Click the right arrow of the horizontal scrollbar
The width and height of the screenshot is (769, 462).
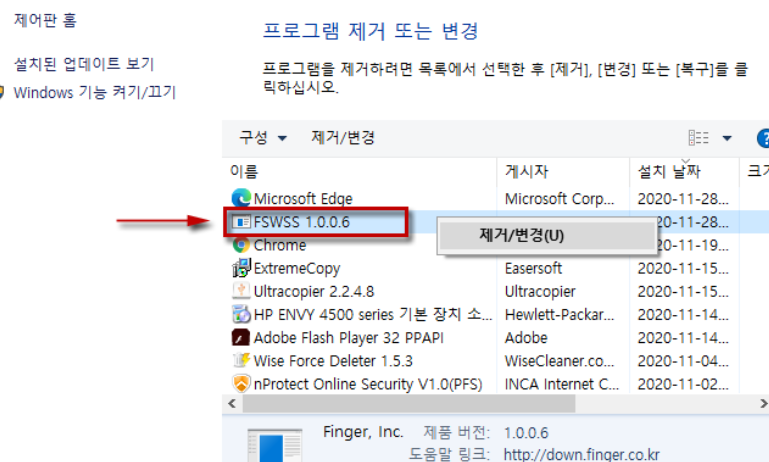(763, 404)
